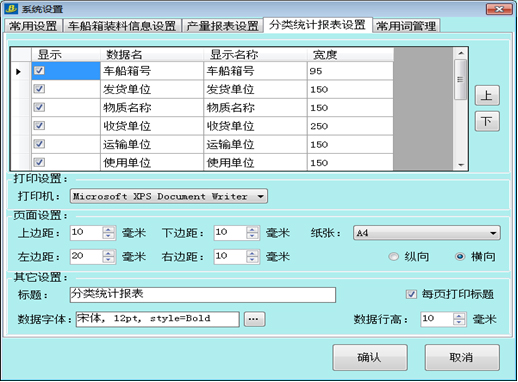Screen dimensions: 518x382
Task: Click the 下边距 value field
Action: [x=230, y=233]
